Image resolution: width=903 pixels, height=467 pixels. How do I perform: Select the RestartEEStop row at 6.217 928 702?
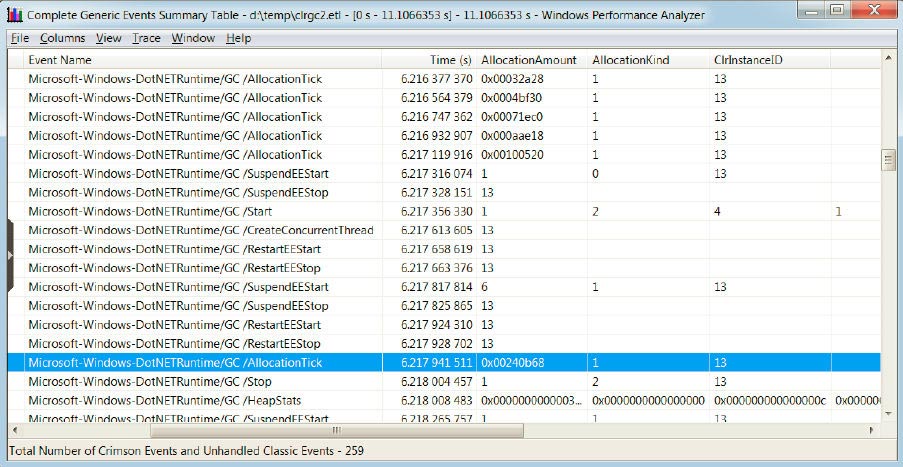pos(443,344)
